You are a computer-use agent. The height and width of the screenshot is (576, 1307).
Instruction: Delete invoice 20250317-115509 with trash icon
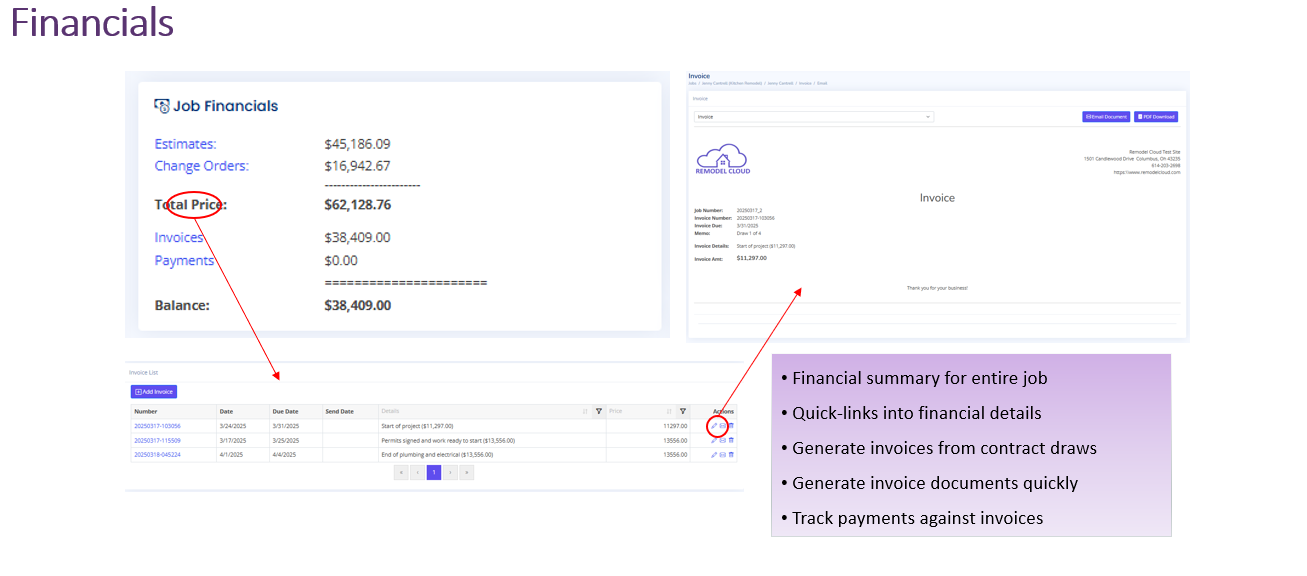(x=731, y=440)
